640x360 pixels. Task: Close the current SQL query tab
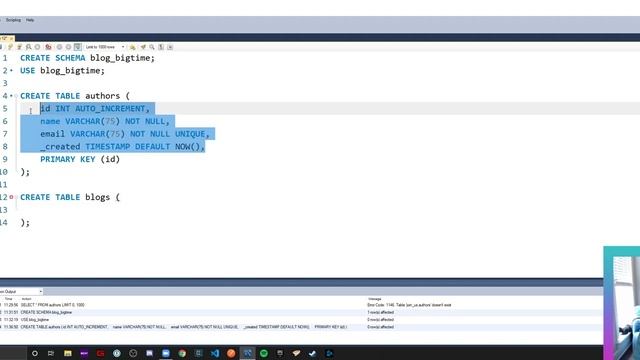(x=11, y=38)
